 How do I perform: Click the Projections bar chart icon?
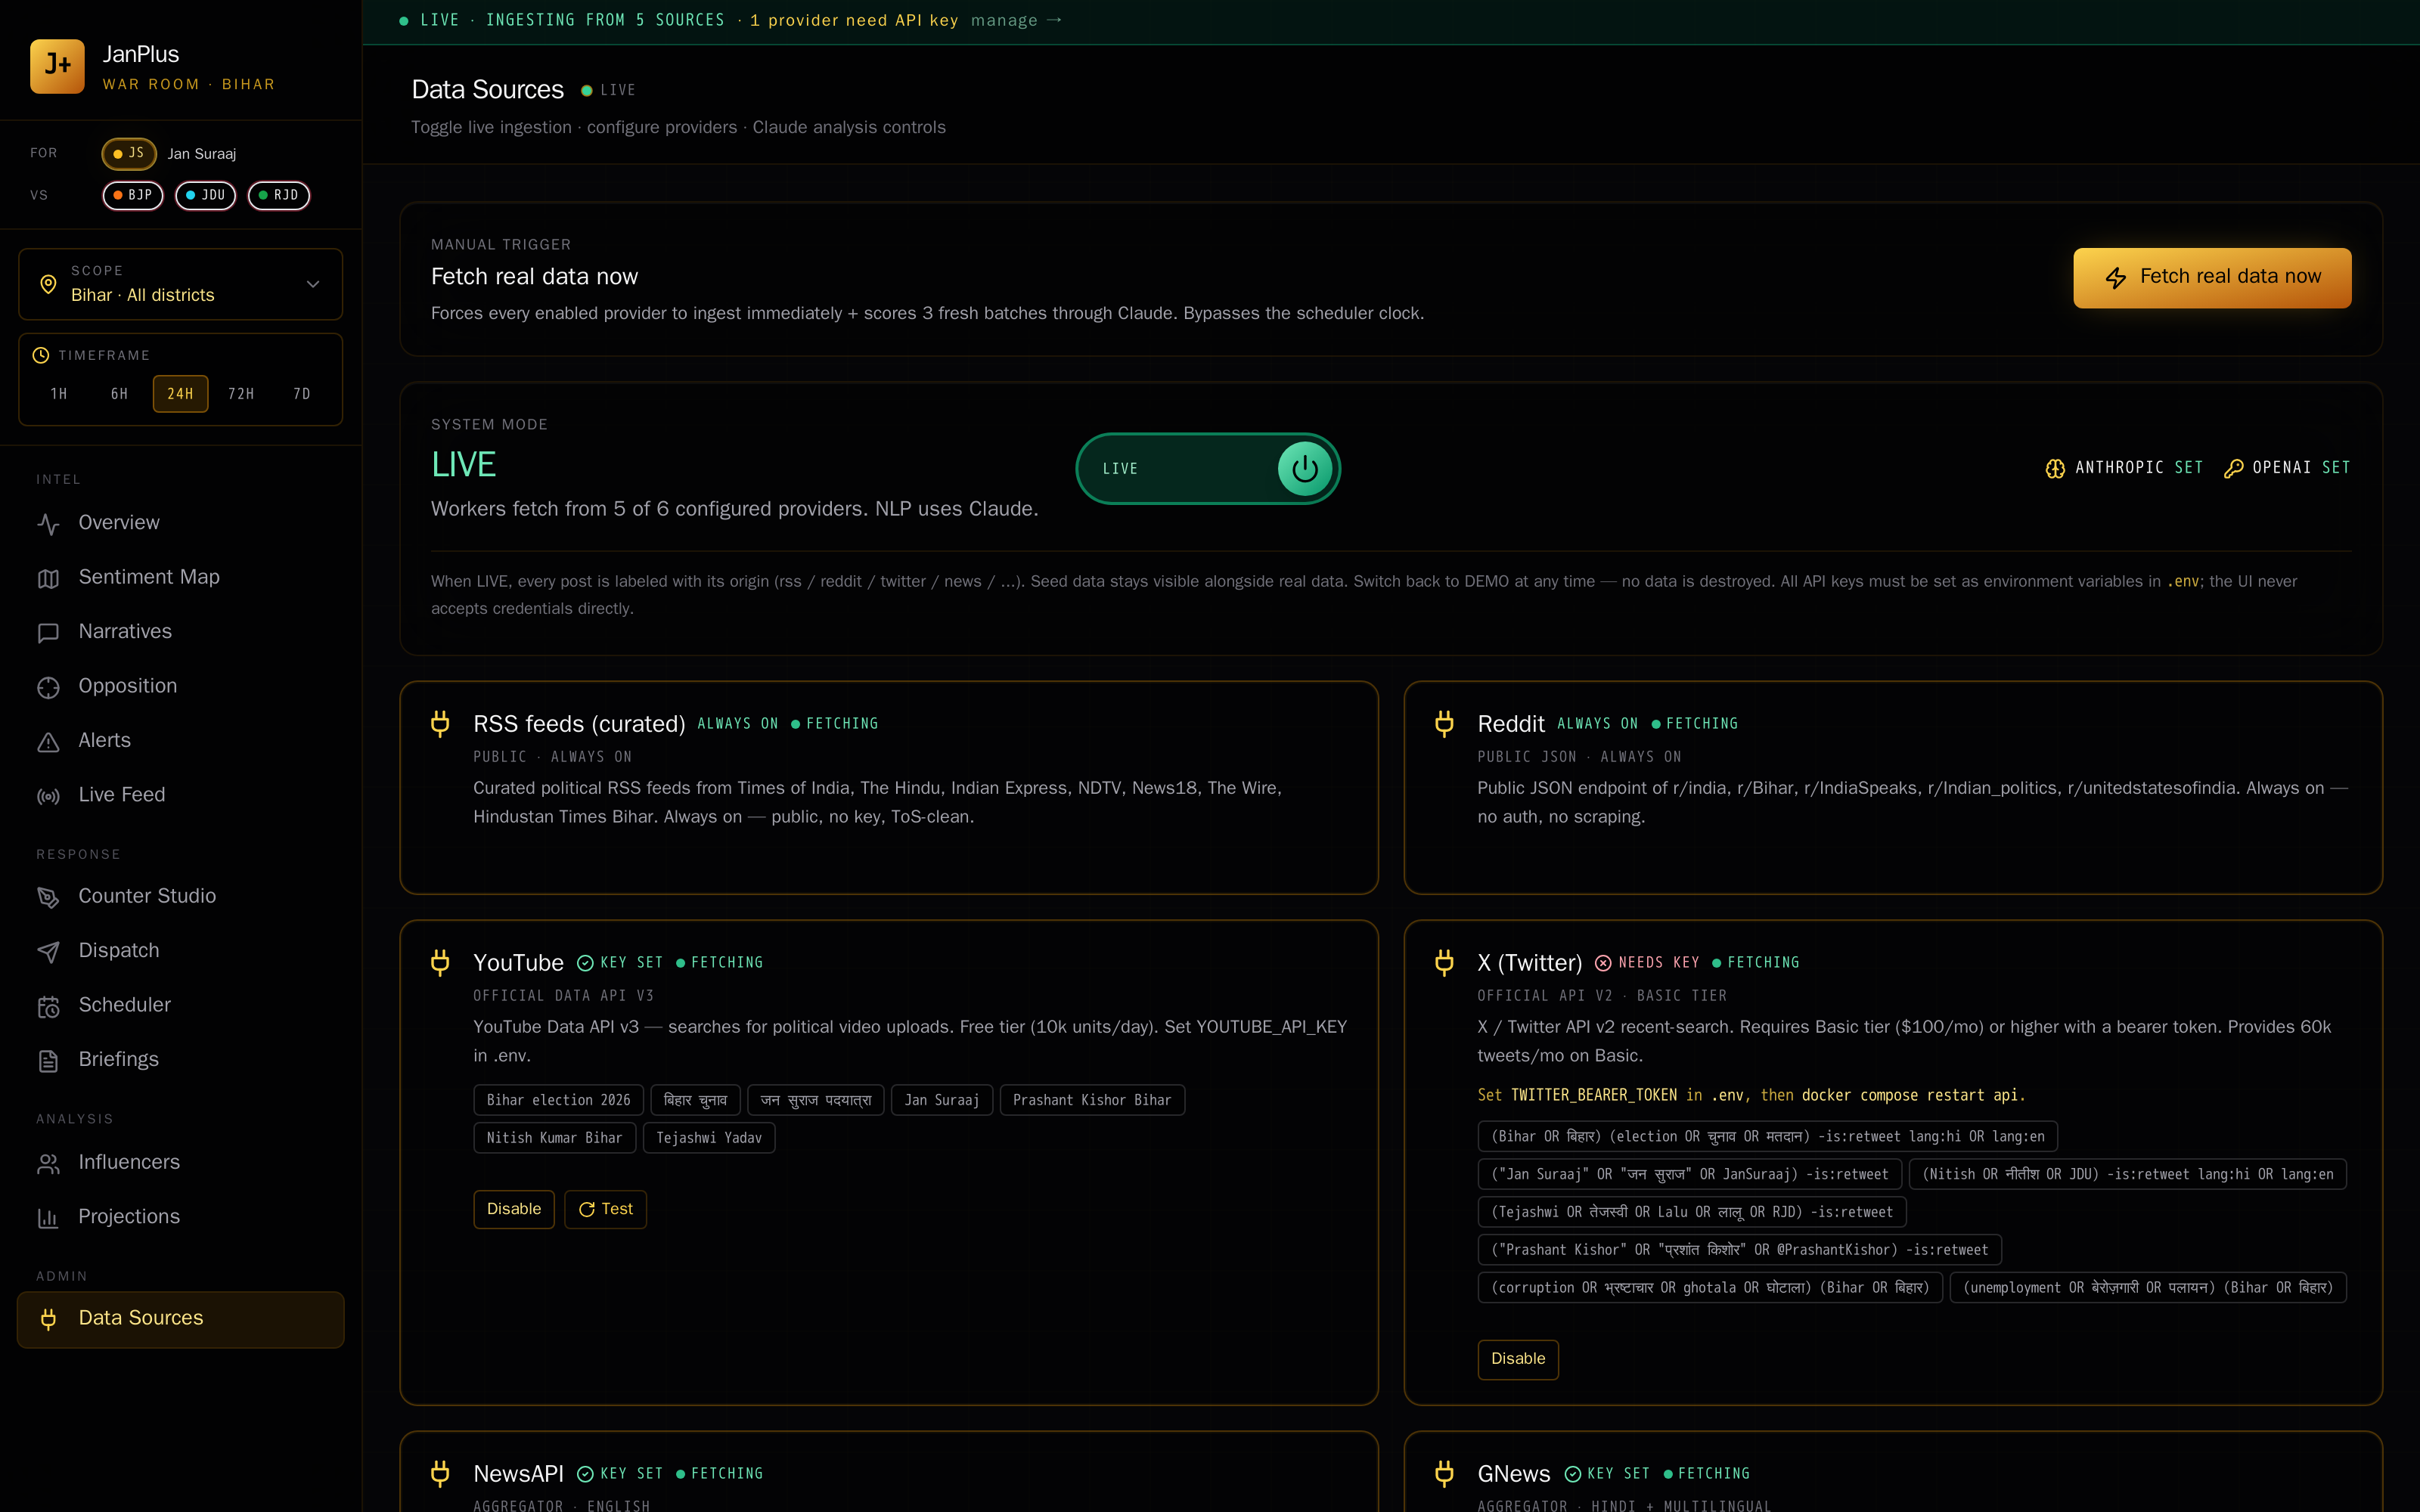click(48, 1217)
